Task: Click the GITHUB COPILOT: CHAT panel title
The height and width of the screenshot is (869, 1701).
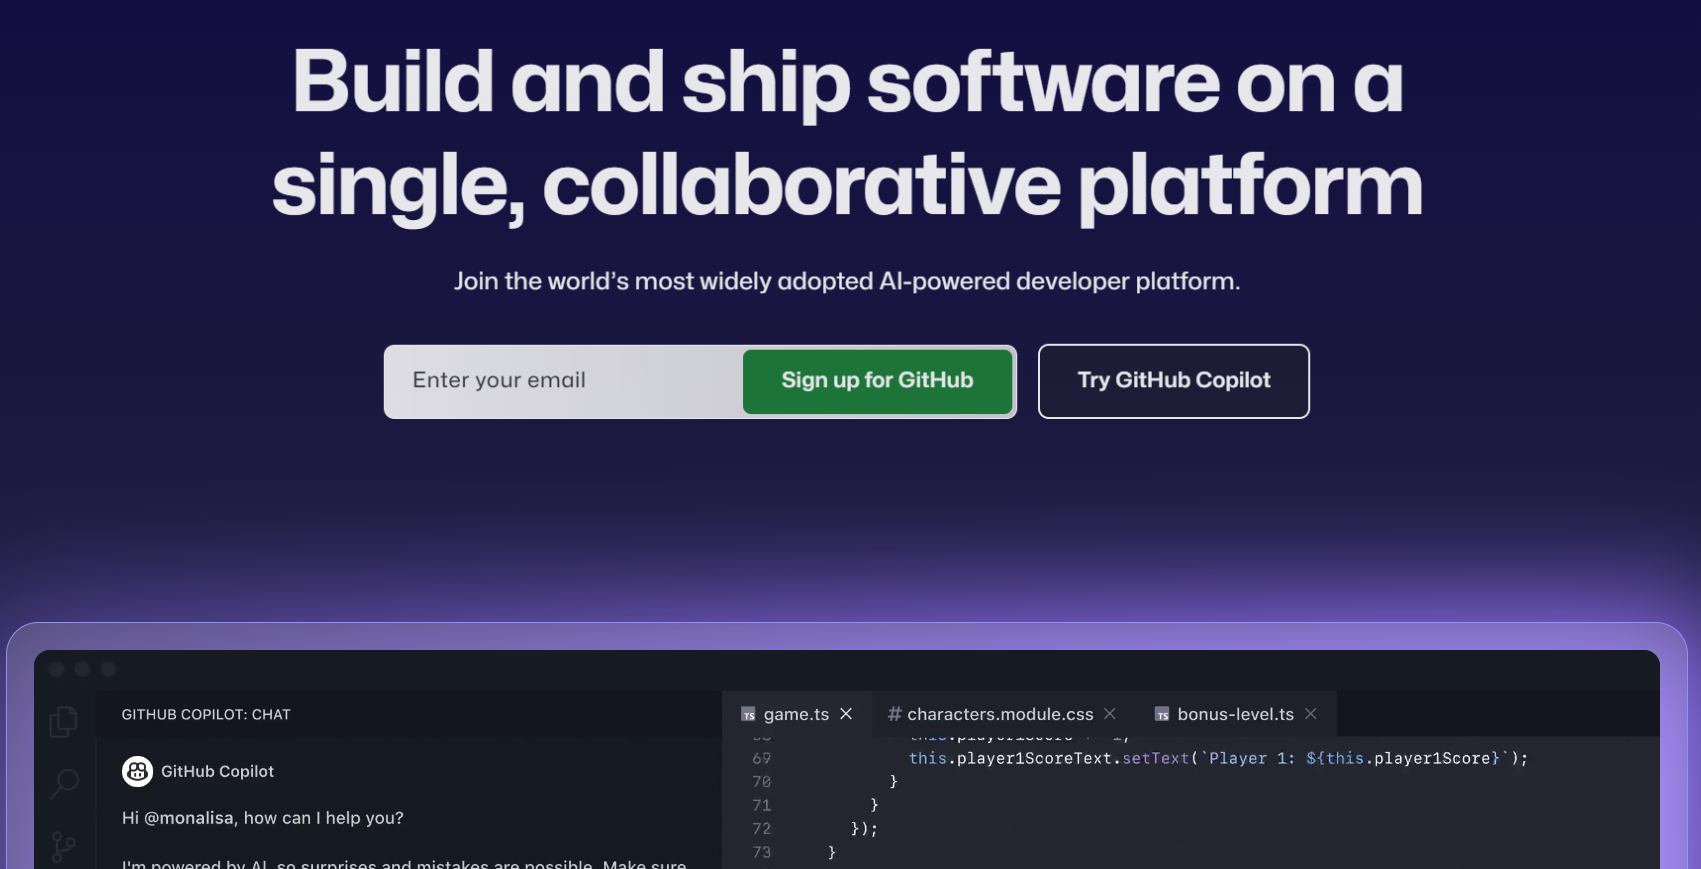Action: coord(206,715)
